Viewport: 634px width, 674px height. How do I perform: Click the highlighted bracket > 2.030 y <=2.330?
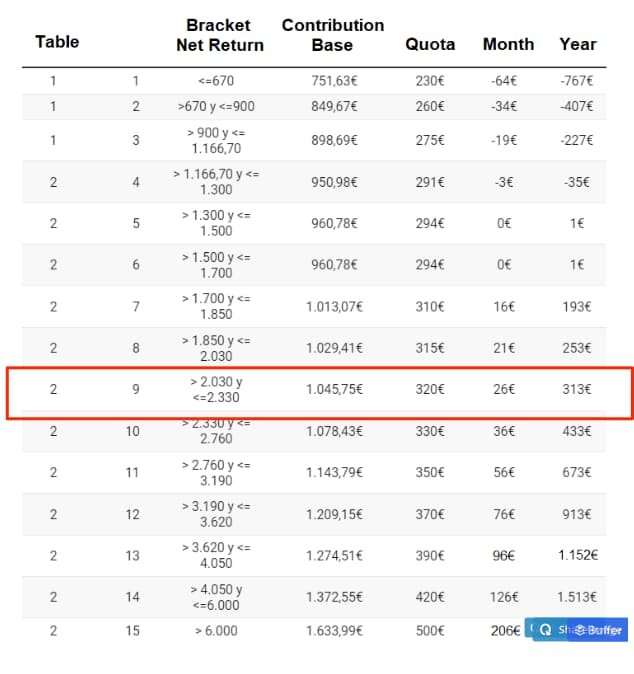(217, 389)
